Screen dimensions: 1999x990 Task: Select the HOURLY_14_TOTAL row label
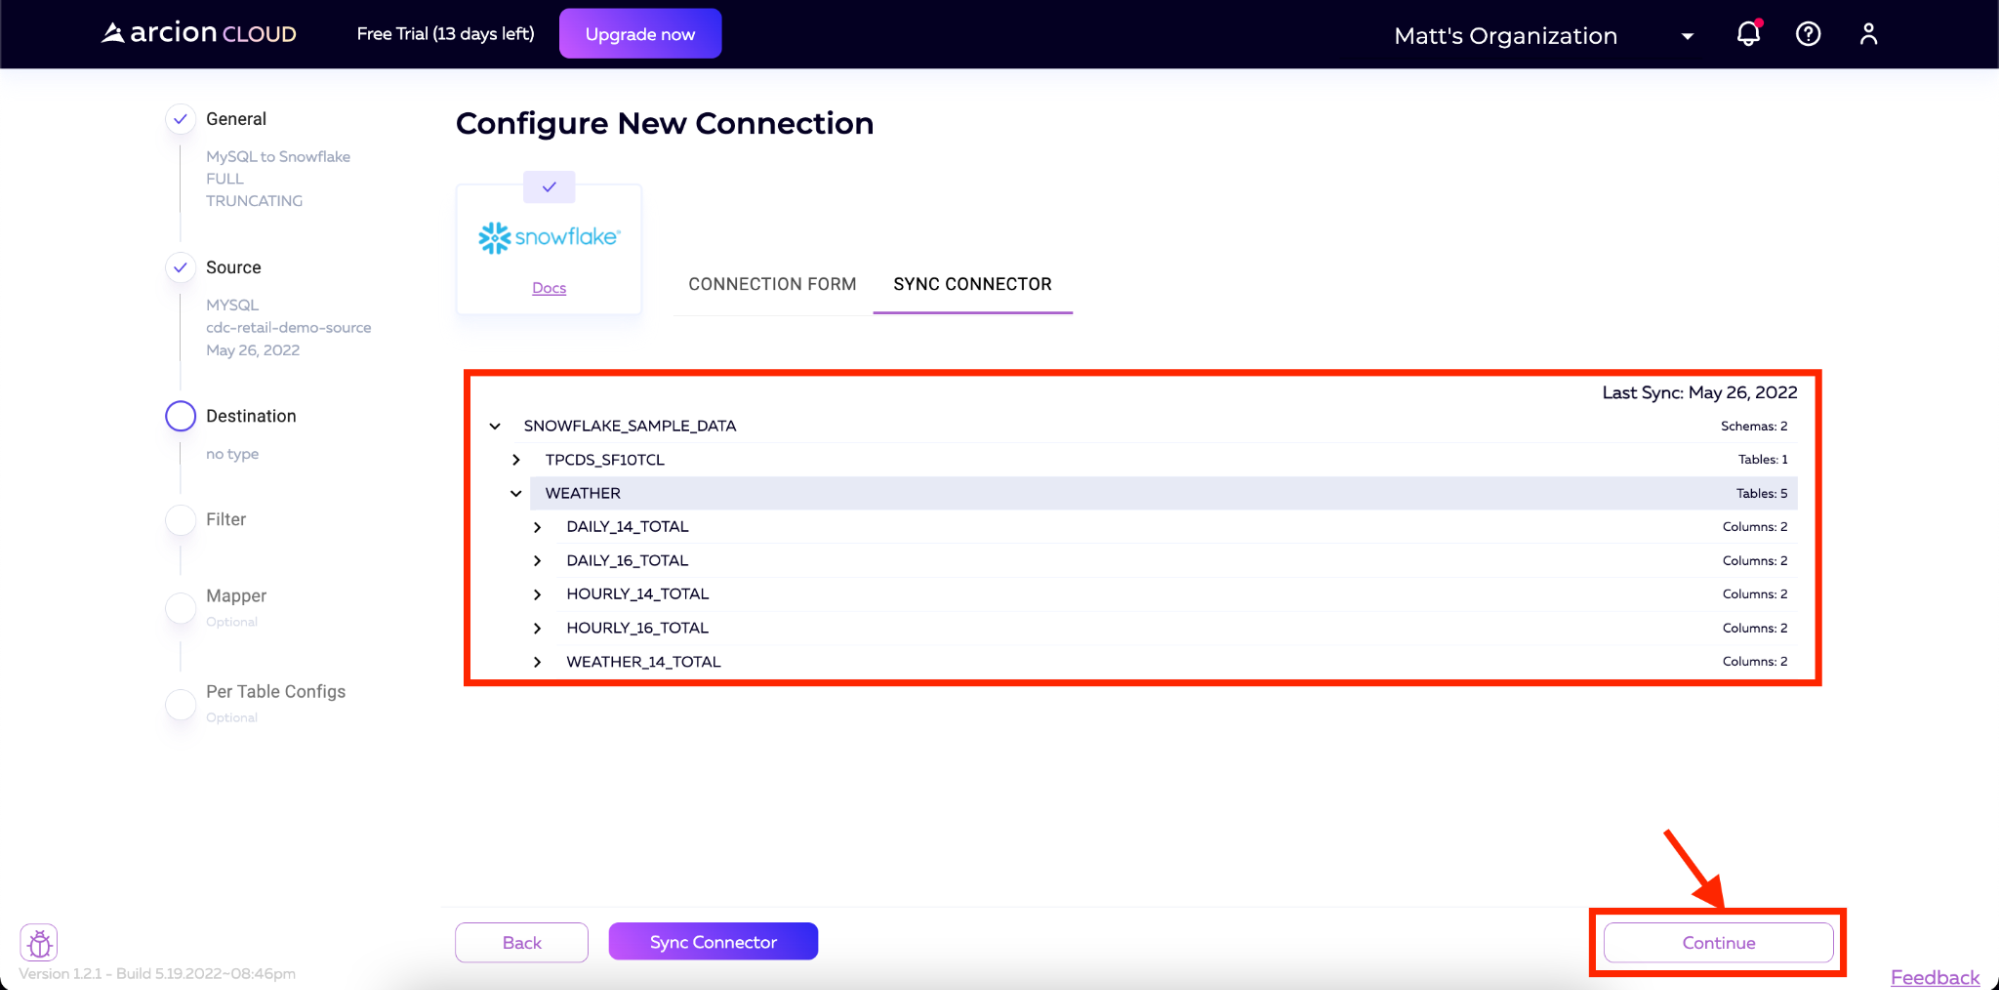click(x=637, y=594)
